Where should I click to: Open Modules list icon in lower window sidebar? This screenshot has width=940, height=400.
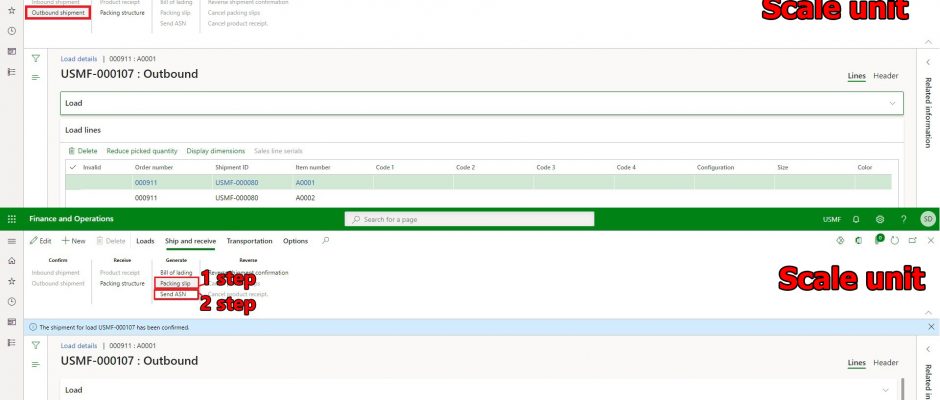click(11, 342)
